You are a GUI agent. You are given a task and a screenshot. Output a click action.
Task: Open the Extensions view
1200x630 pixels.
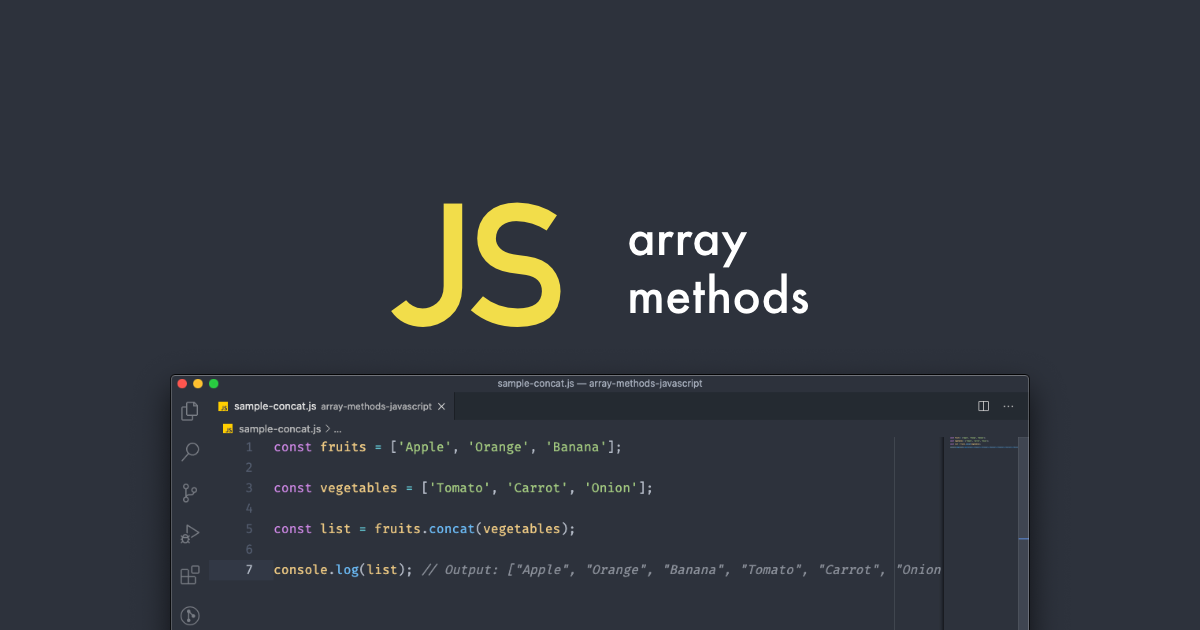coord(189,575)
